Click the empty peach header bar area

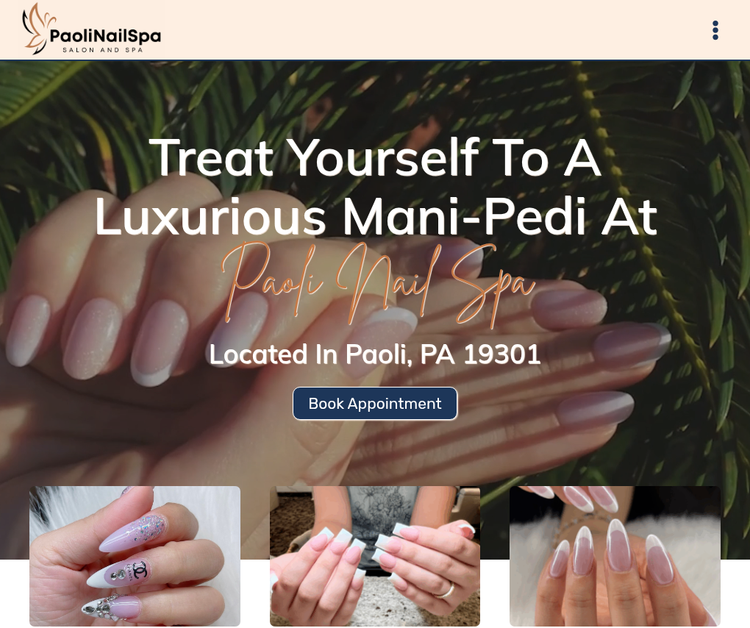(430, 30)
